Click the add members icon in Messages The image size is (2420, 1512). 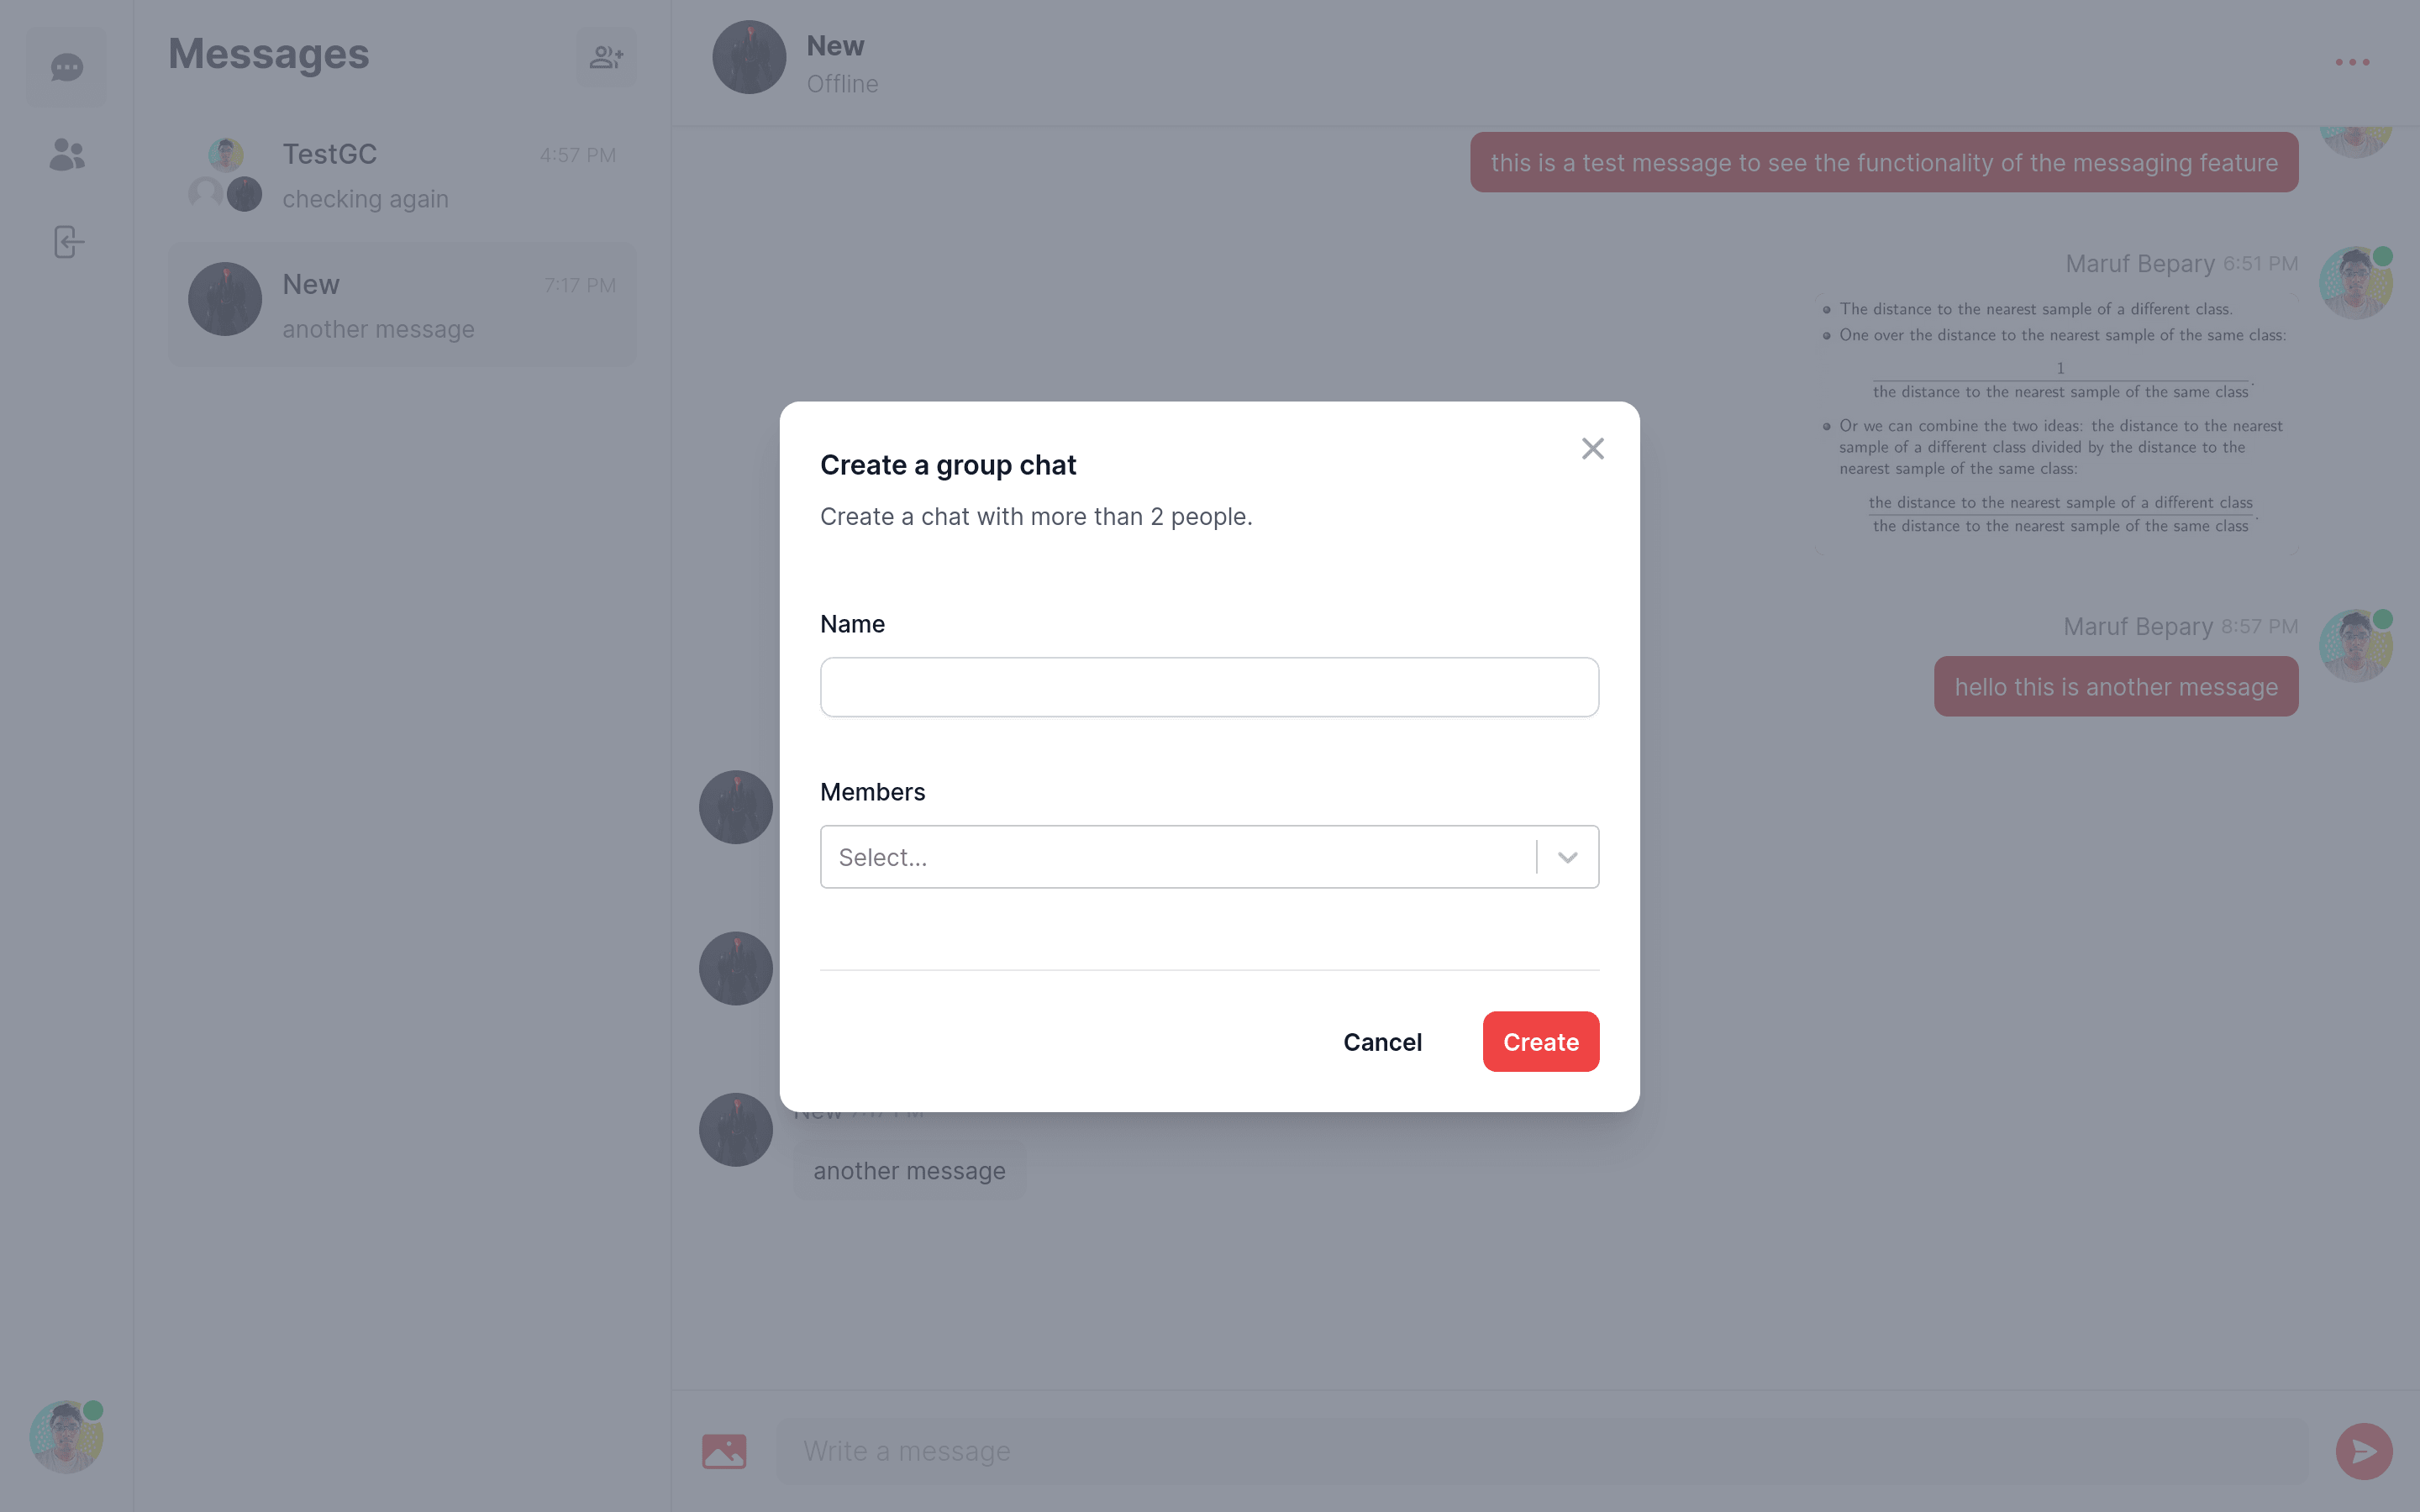(607, 57)
